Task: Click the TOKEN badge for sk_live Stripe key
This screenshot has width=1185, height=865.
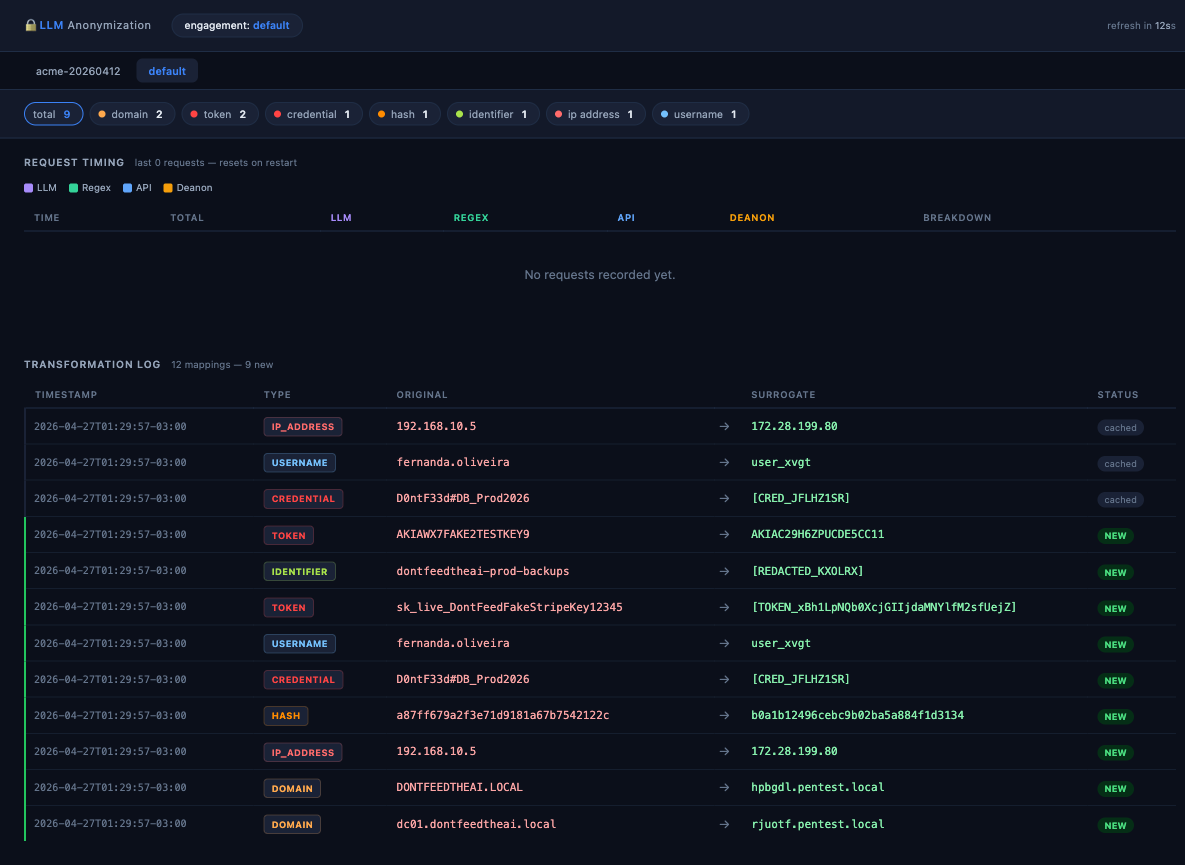Action: 289,607
